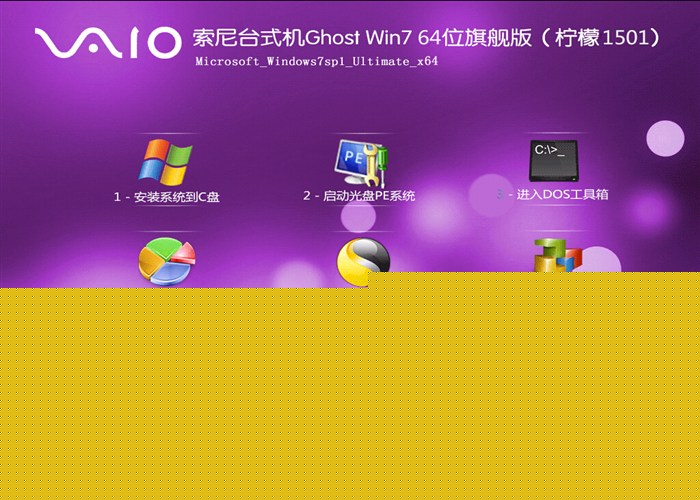Viewport: 700px width, 500px height.
Task: Choose option 1 - 安装系统到C盘
Action: pos(167,197)
